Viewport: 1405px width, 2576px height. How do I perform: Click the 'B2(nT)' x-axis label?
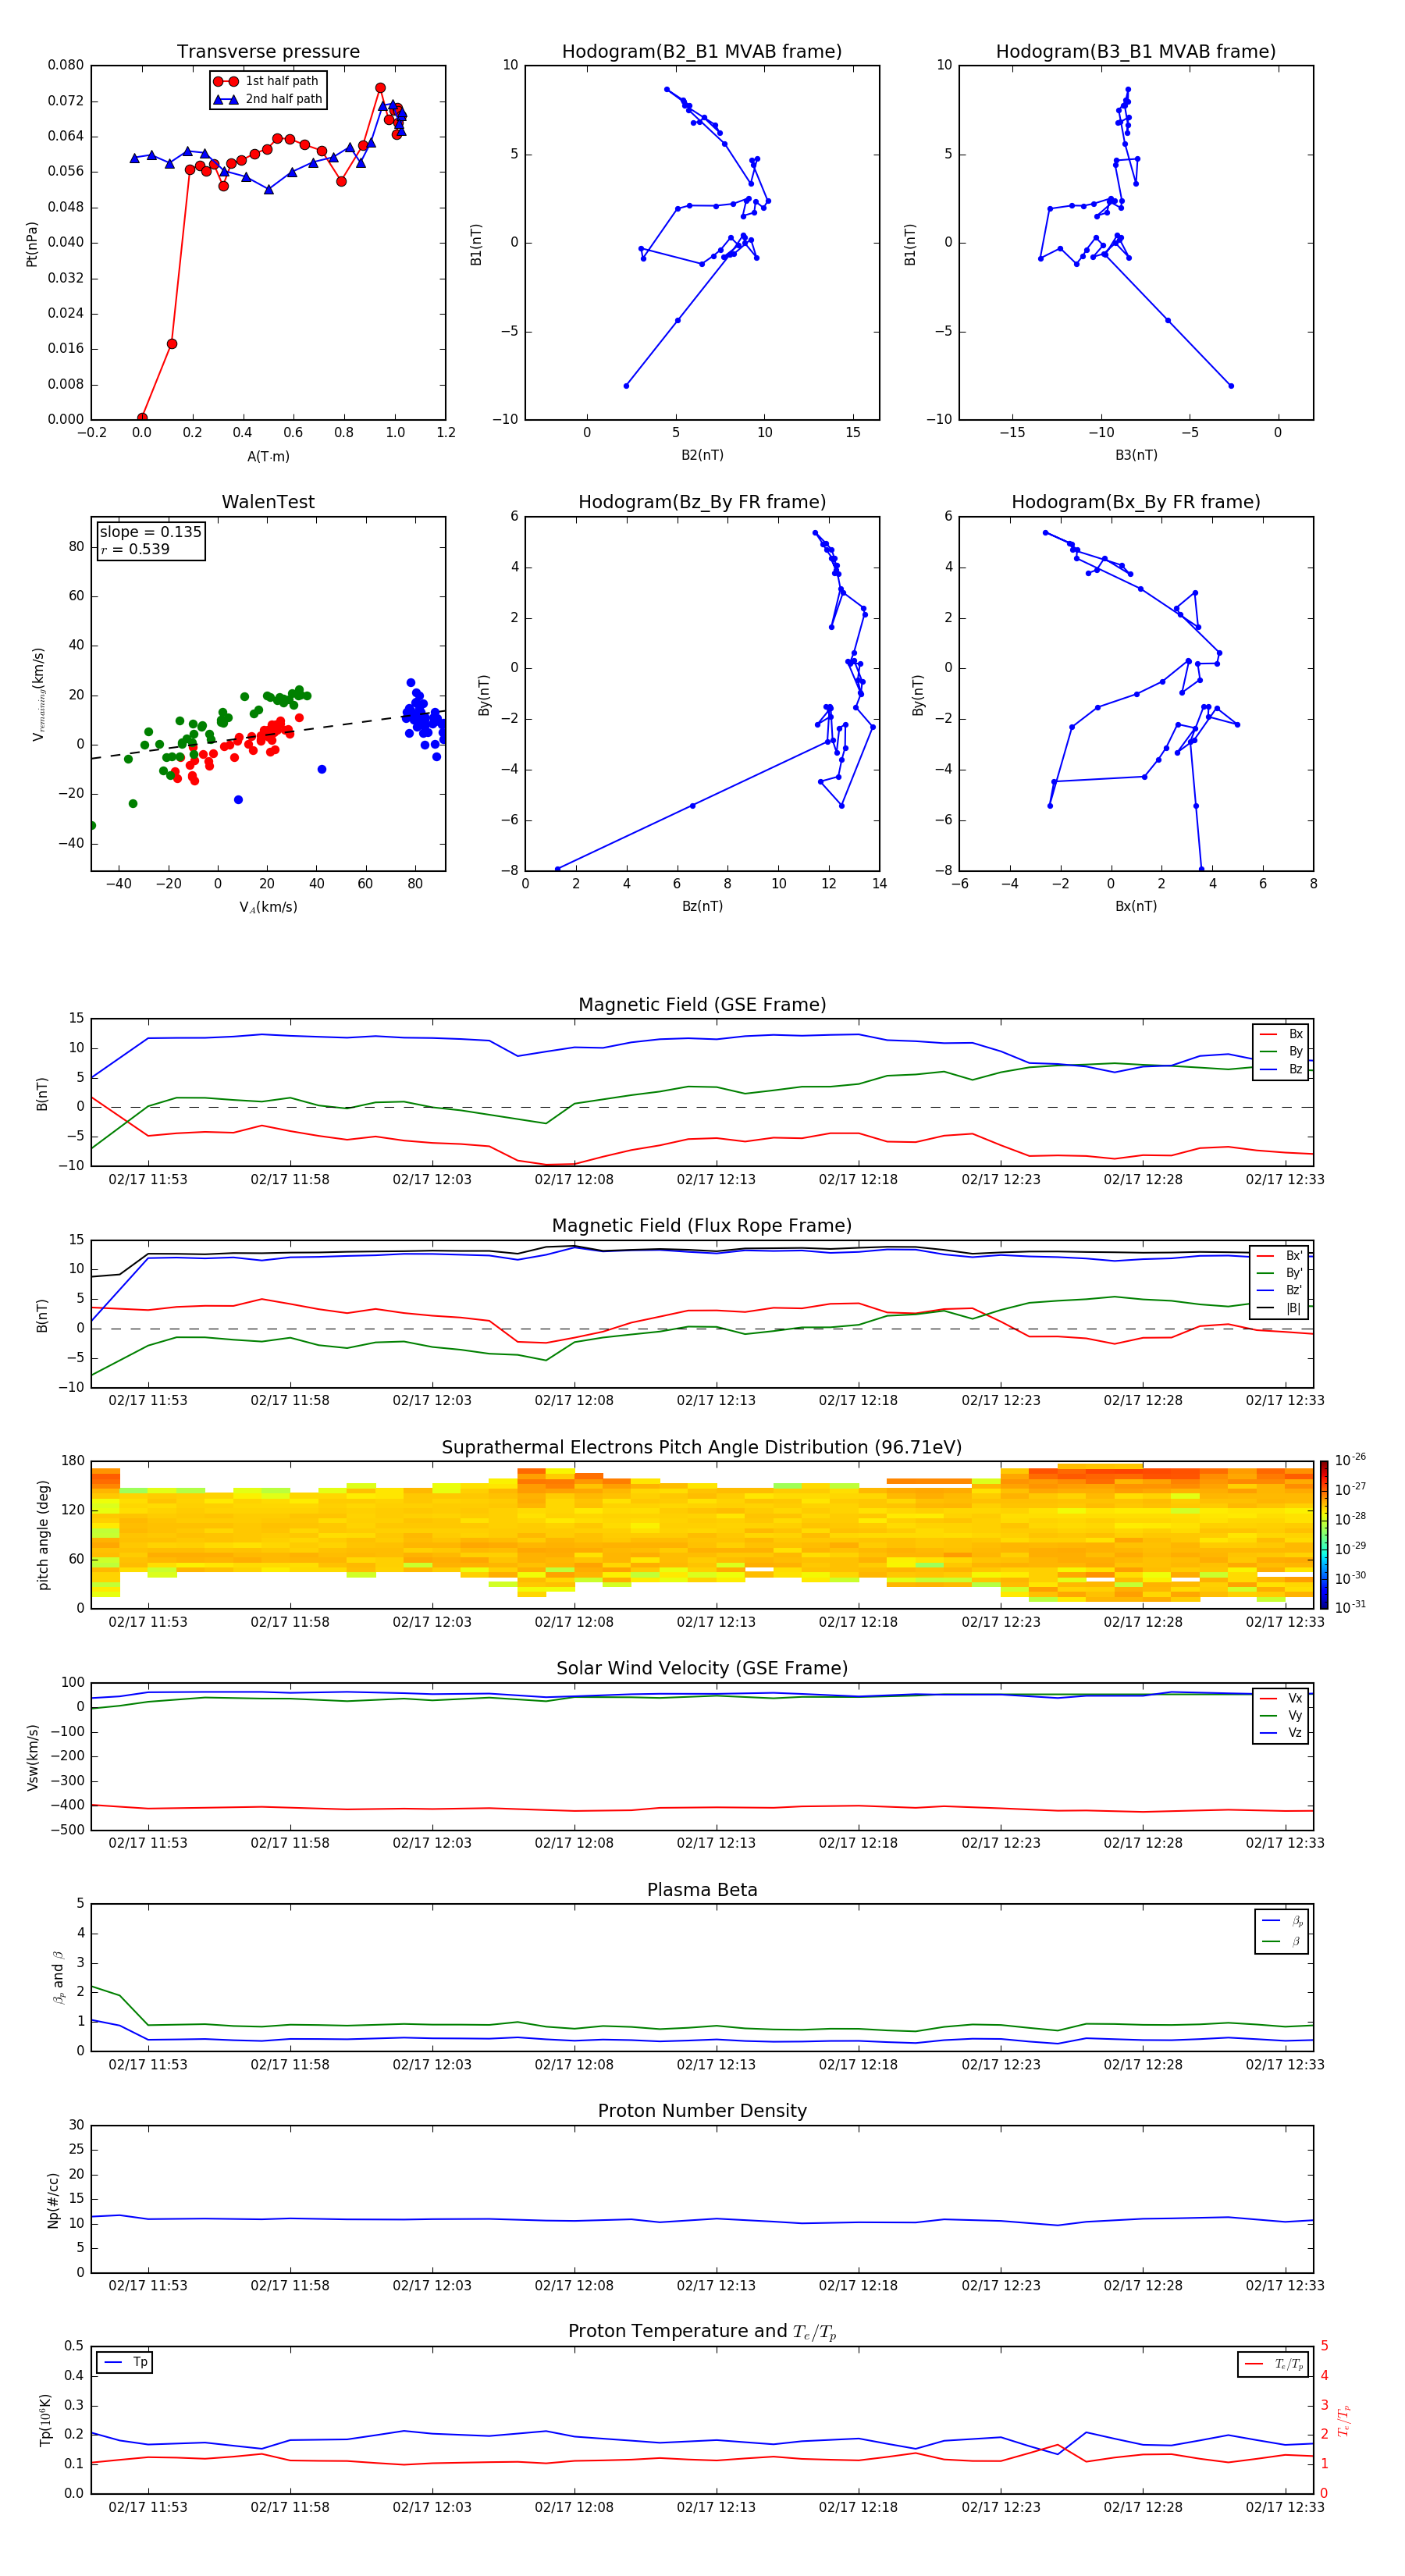(702, 455)
